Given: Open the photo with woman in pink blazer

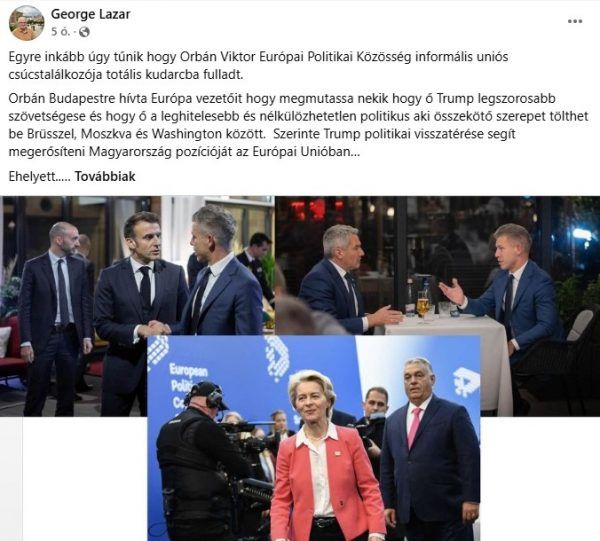Looking at the screenshot, I should (314, 438).
